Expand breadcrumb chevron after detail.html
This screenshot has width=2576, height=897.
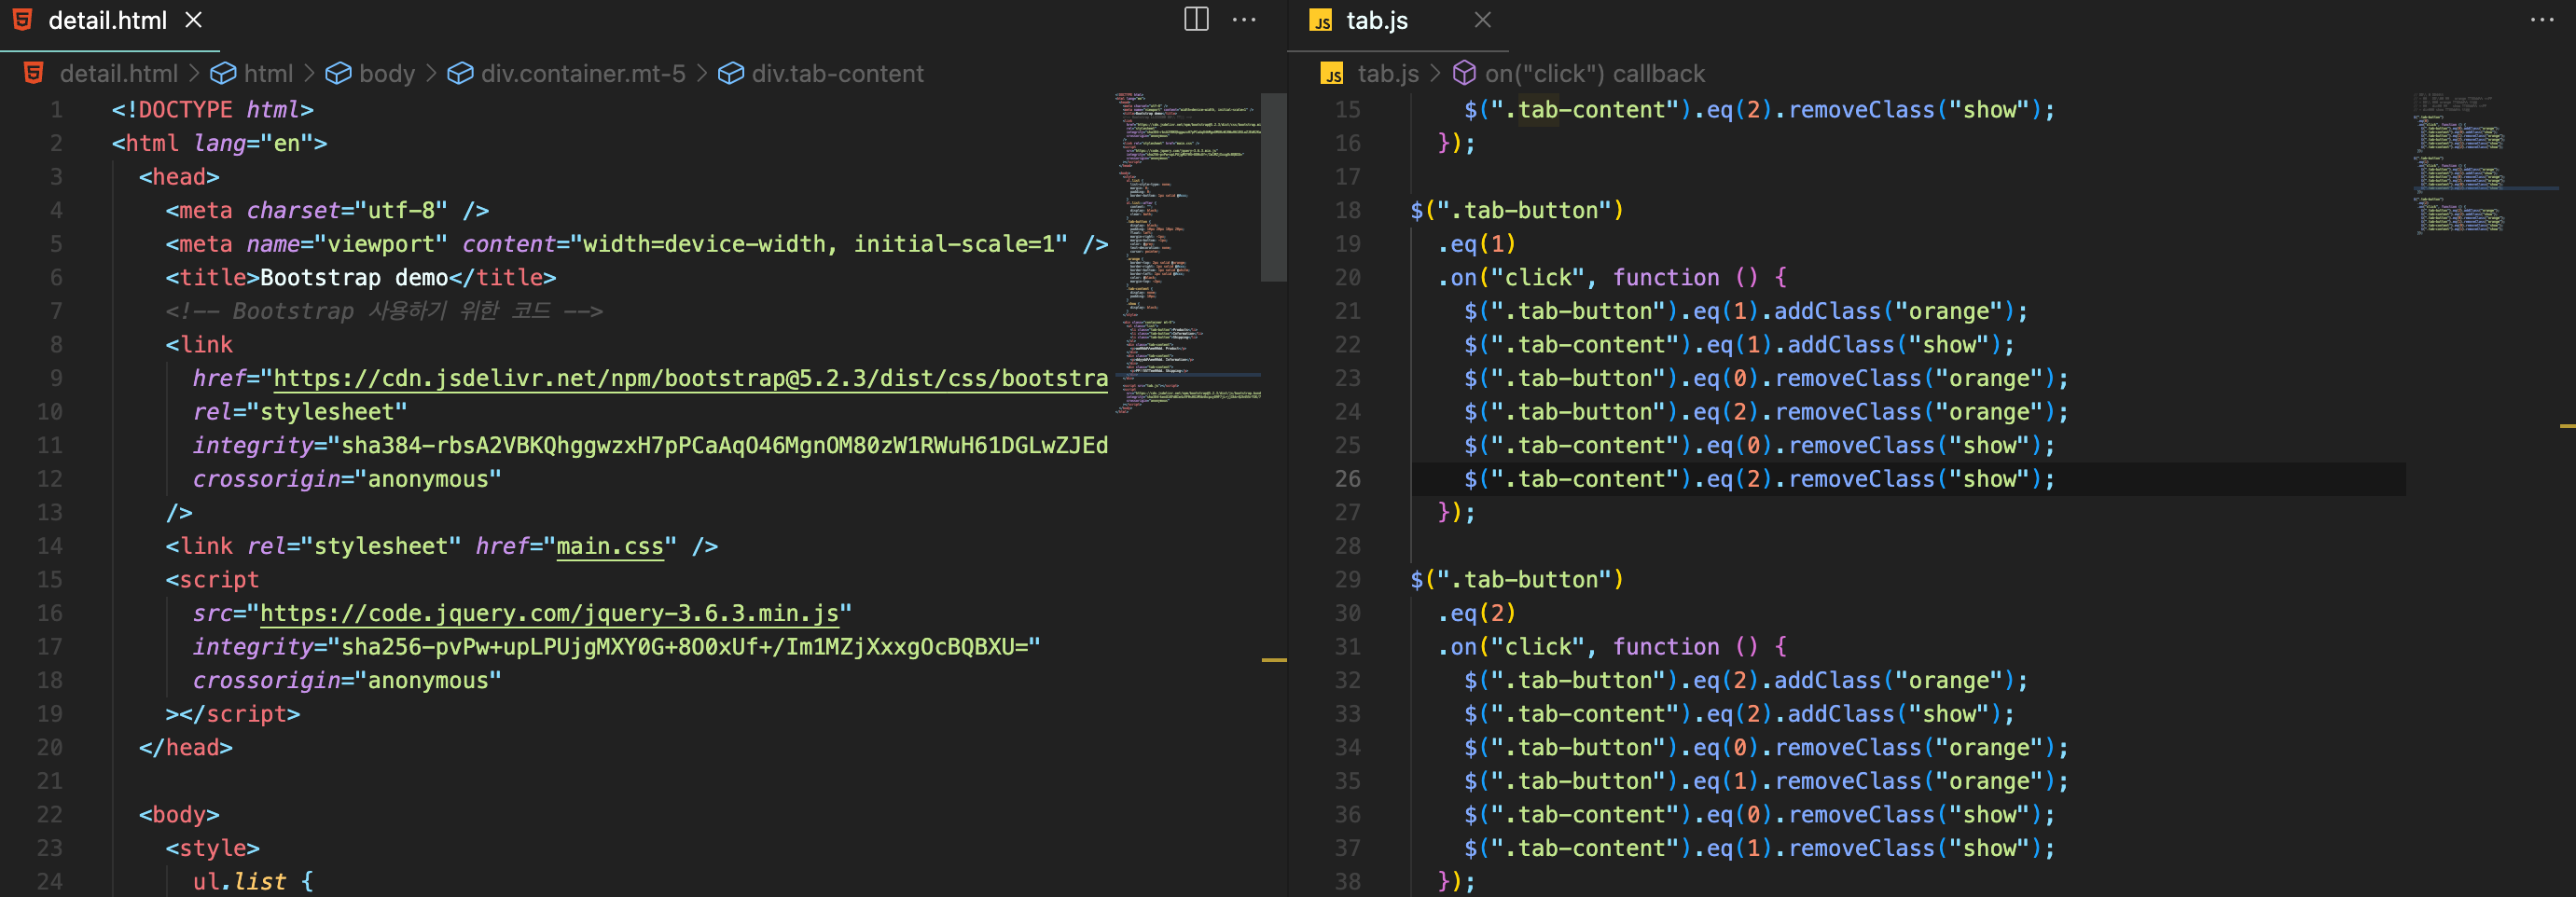pyautogui.click(x=194, y=73)
